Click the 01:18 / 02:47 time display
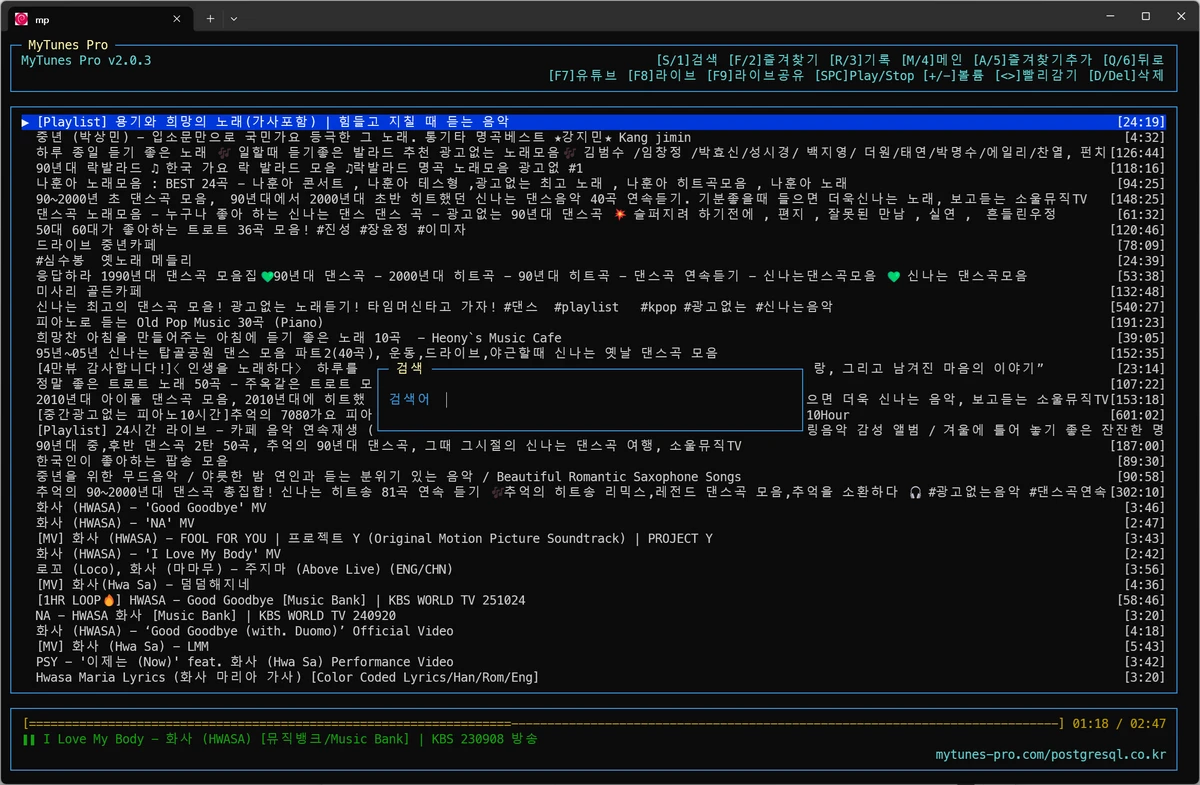Screen dimensions: 1200x785 click(x=1119, y=722)
